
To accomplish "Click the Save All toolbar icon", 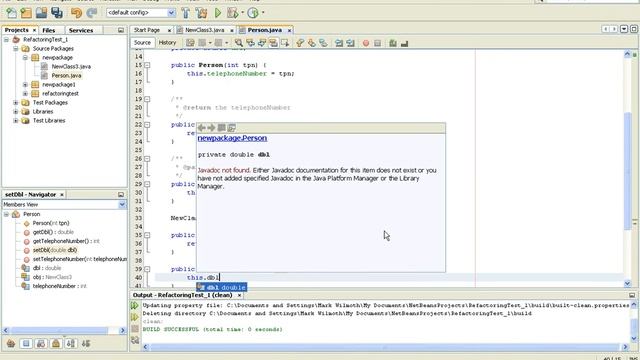I will coord(57,13).
